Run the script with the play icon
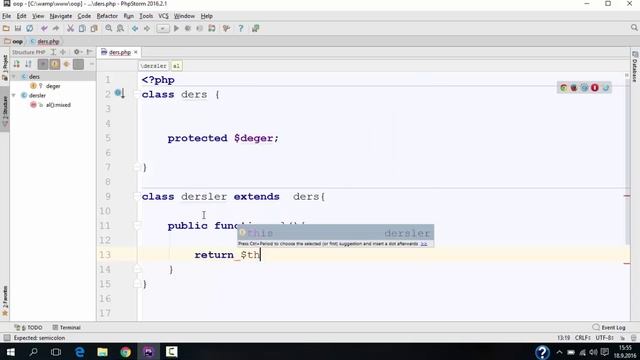The height and width of the screenshot is (360, 640). [176, 28]
